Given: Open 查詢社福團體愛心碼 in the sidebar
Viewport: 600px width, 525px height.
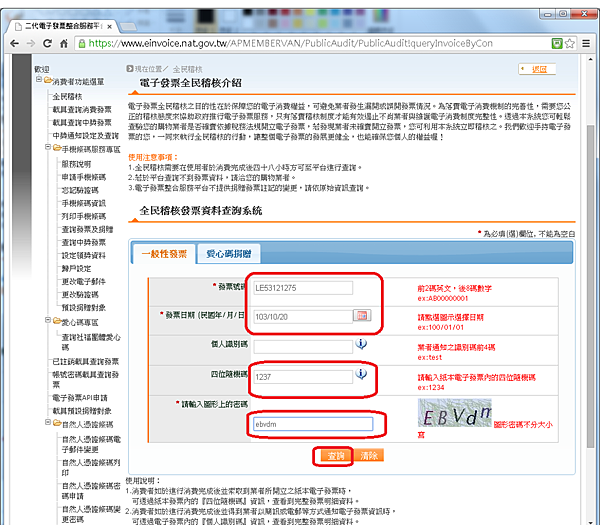Looking at the screenshot, I should pos(91,342).
